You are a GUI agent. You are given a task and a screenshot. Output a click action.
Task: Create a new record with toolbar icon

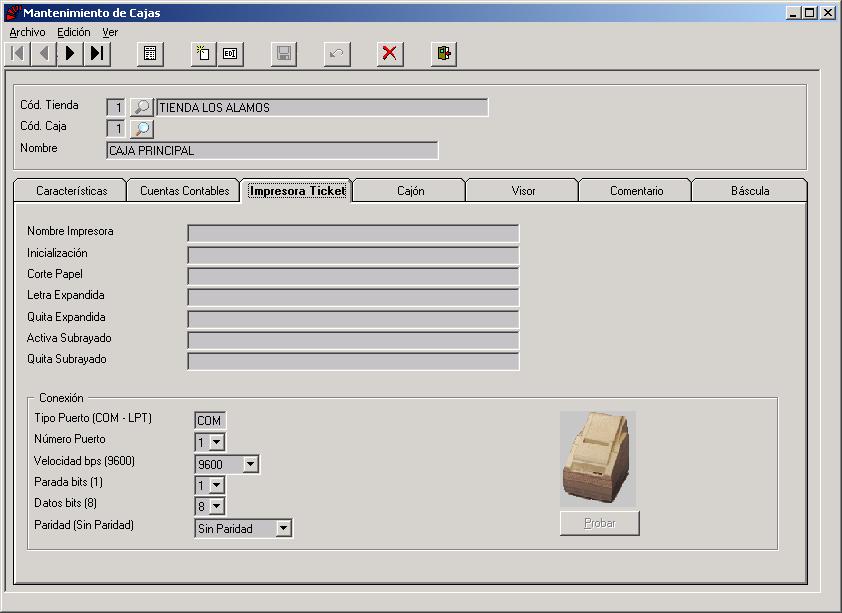pos(204,54)
